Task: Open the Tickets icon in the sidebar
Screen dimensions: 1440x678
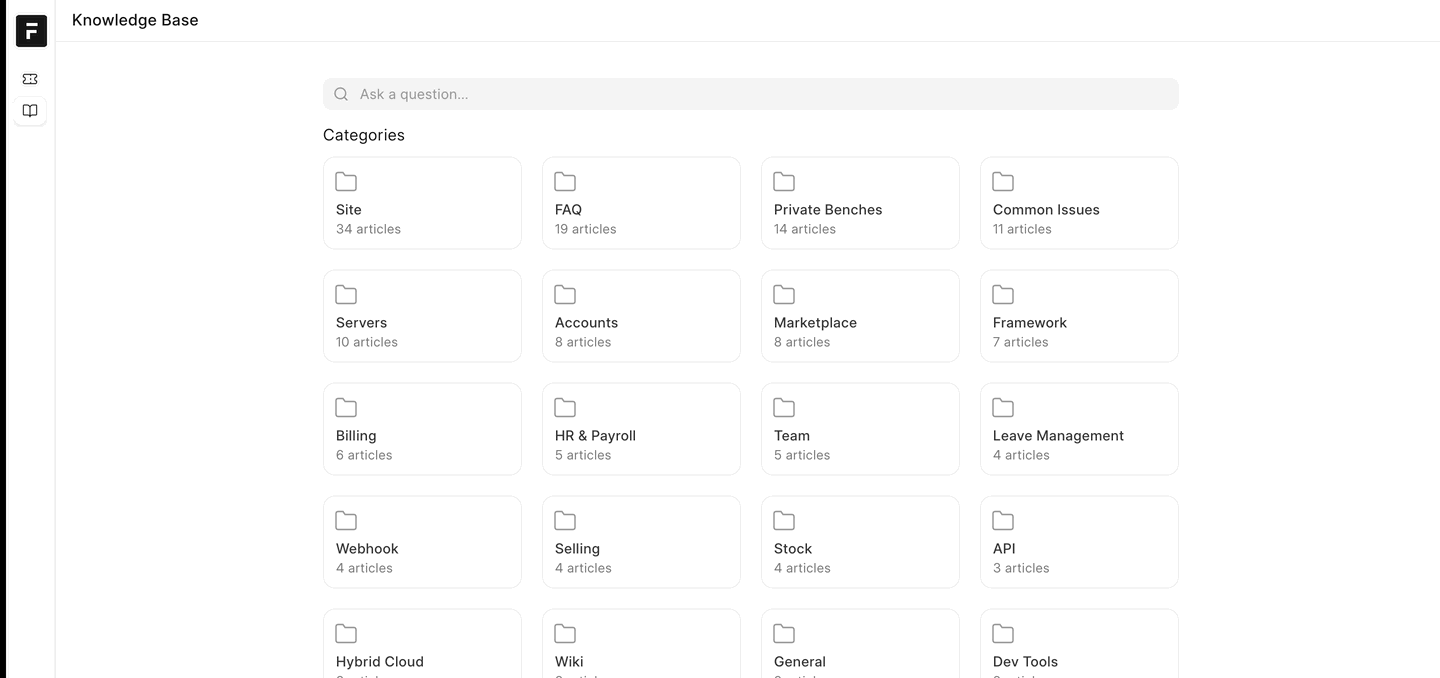Action: point(30,78)
